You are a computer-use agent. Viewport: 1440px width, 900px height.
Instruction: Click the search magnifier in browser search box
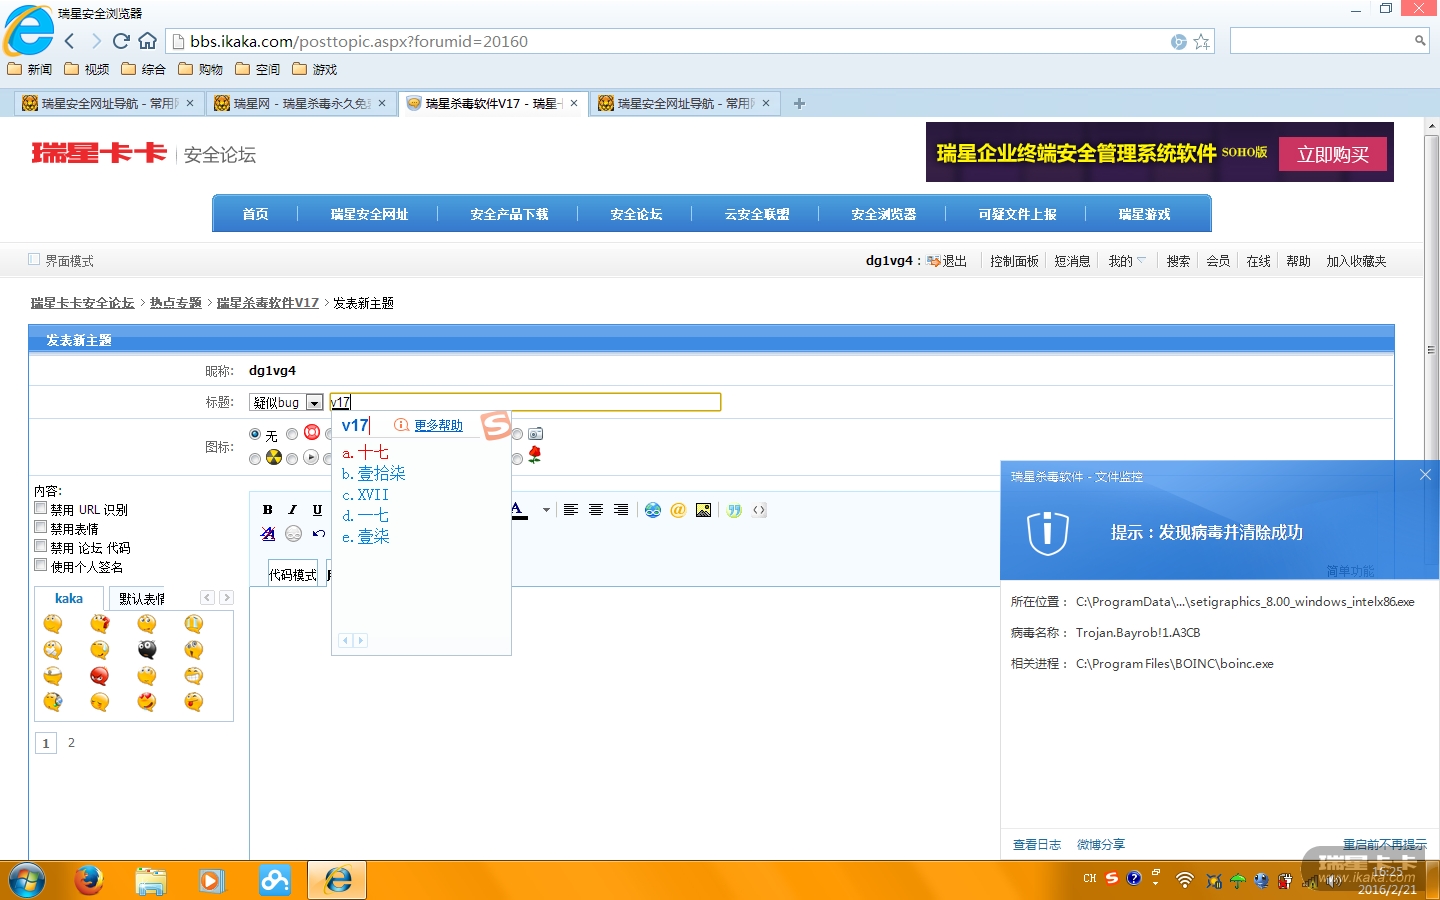click(1420, 41)
